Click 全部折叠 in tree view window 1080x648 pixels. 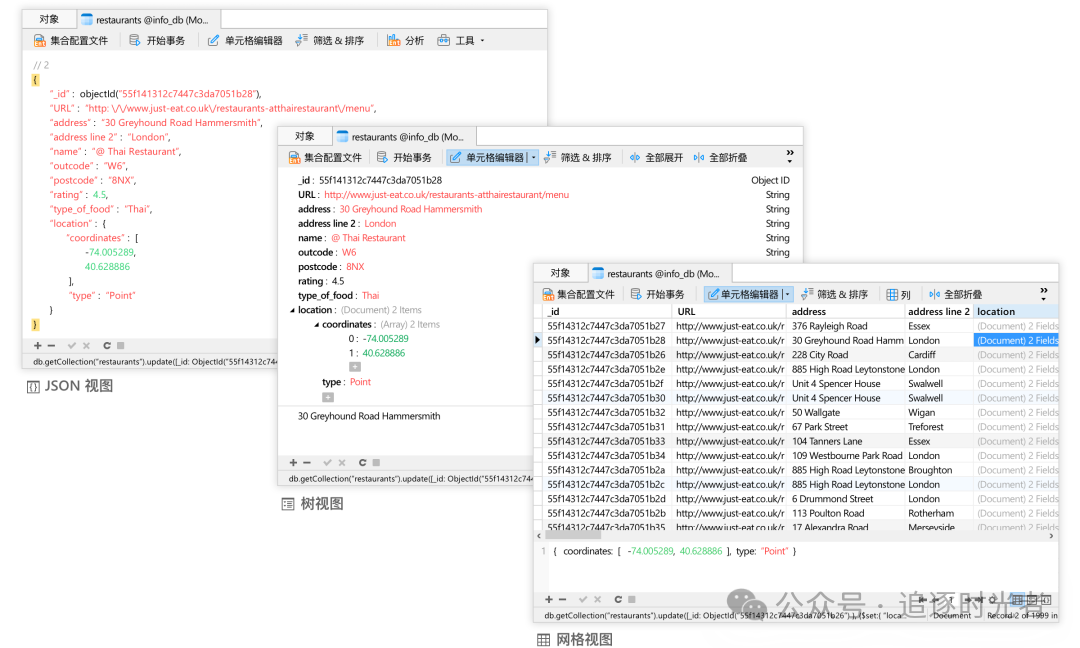point(720,158)
